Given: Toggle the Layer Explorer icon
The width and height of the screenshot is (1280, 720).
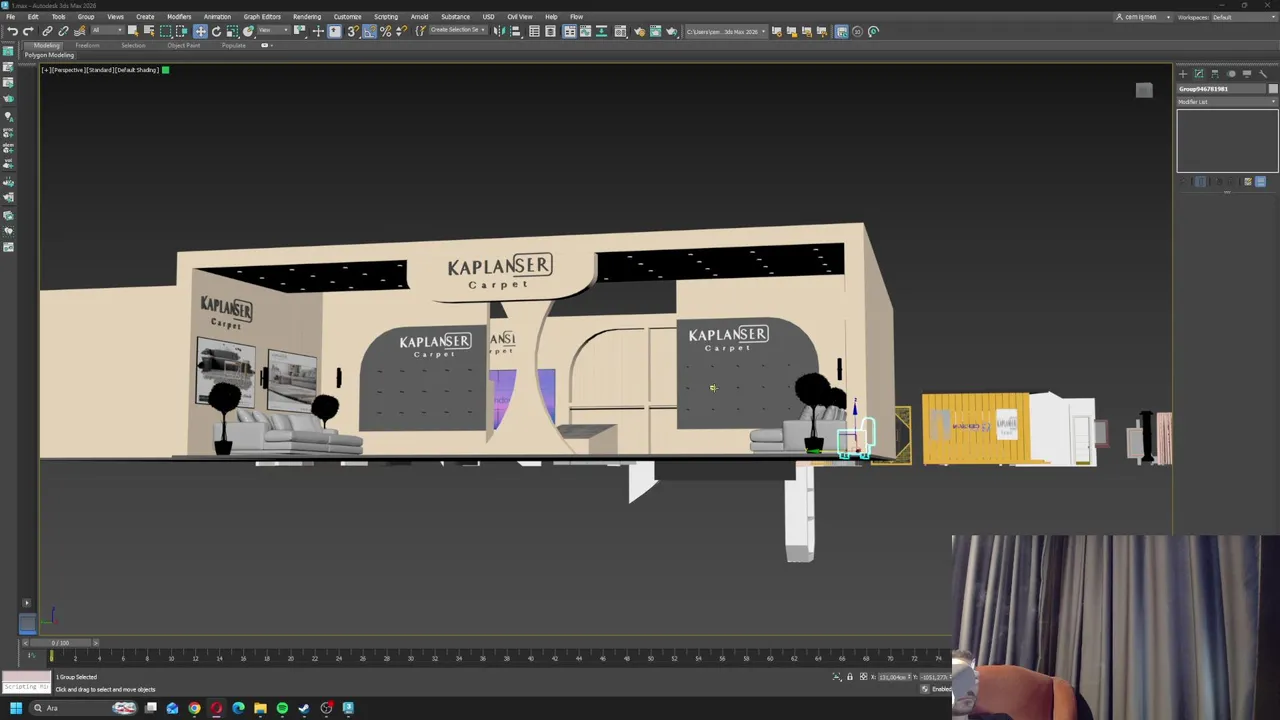Looking at the screenshot, I should click(551, 31).
